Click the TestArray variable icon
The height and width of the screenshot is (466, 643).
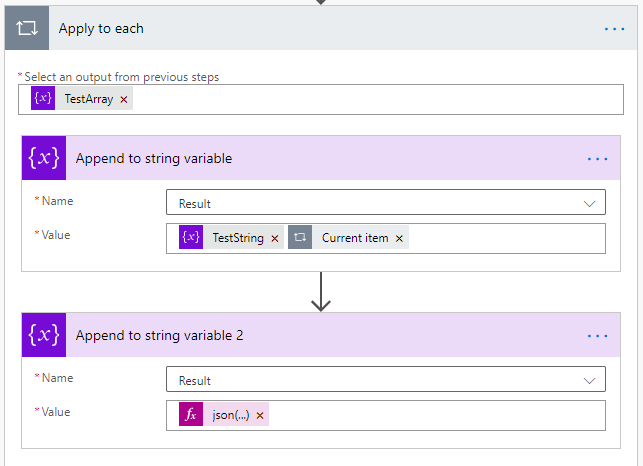click(43, 98)
